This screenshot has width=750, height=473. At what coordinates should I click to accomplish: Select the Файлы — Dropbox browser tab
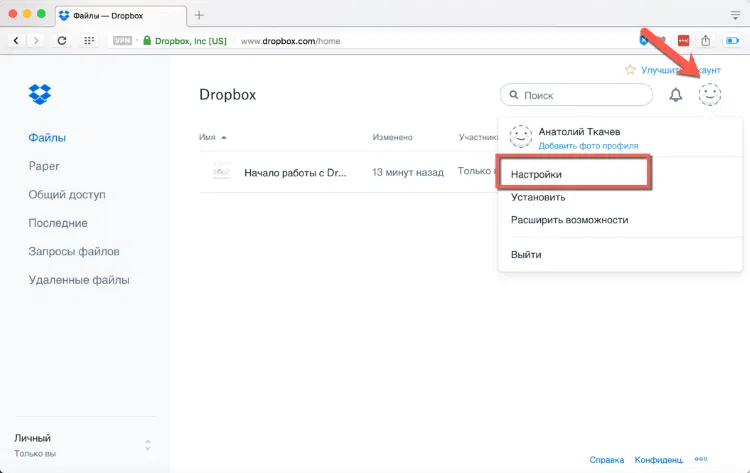[x=121, y=16]
